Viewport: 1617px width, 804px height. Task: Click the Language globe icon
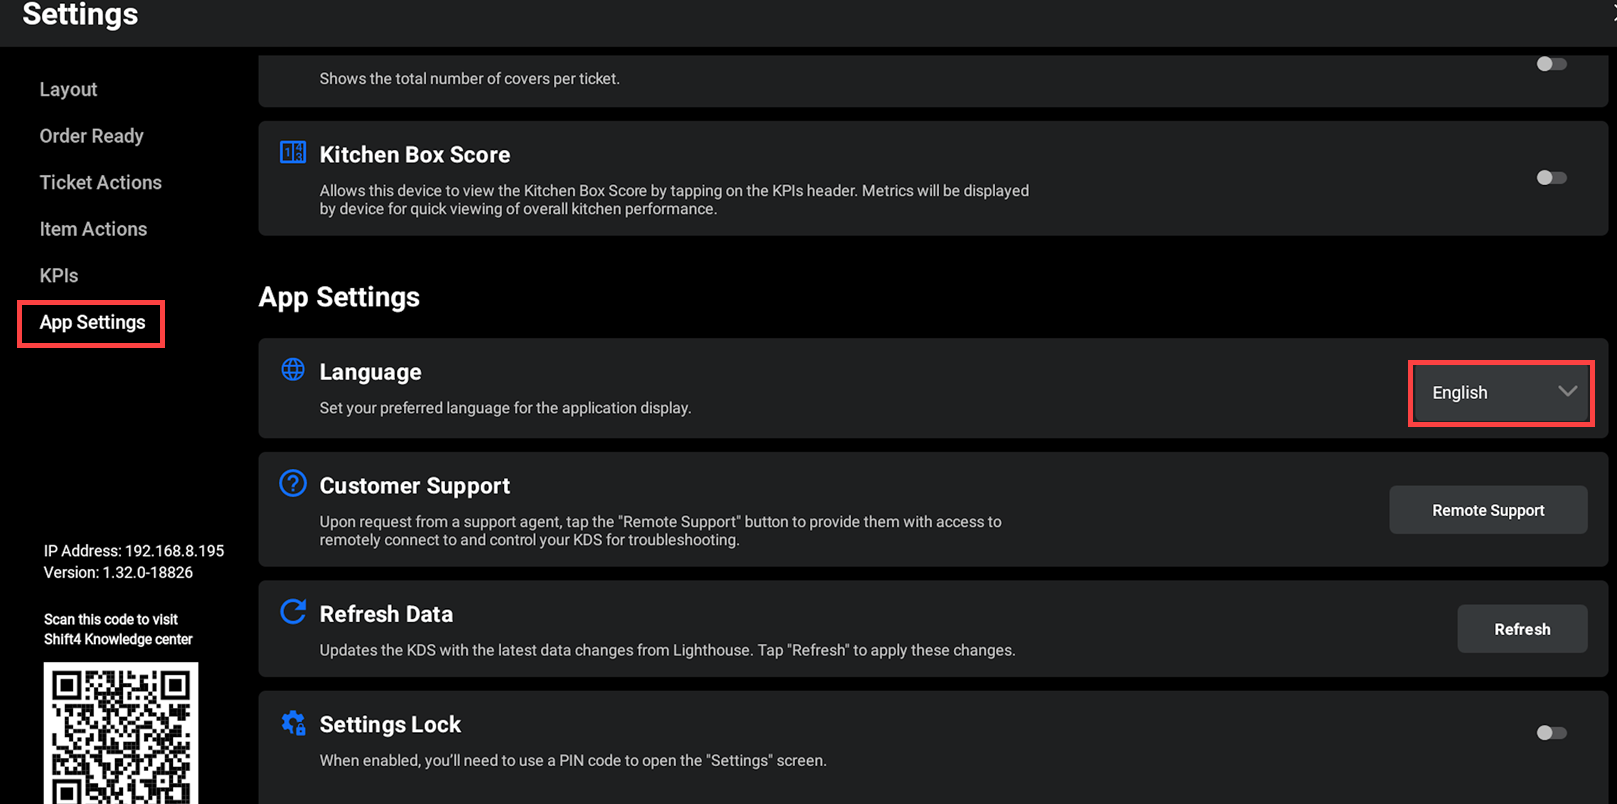pyautogui.click(x=293, y=370)
